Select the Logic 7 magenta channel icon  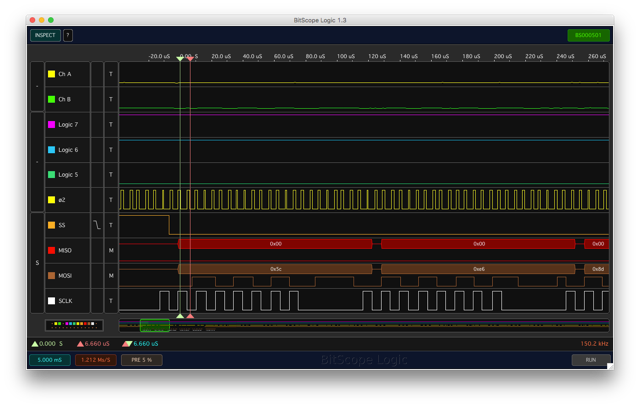(x=52, y=124)
